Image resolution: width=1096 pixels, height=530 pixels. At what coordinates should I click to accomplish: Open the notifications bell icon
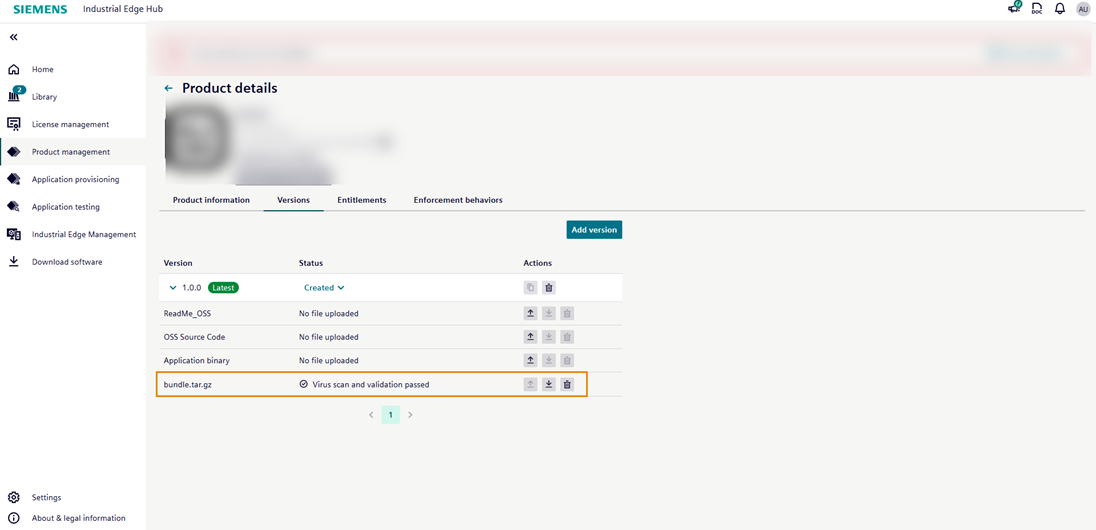coord(1060,9)
